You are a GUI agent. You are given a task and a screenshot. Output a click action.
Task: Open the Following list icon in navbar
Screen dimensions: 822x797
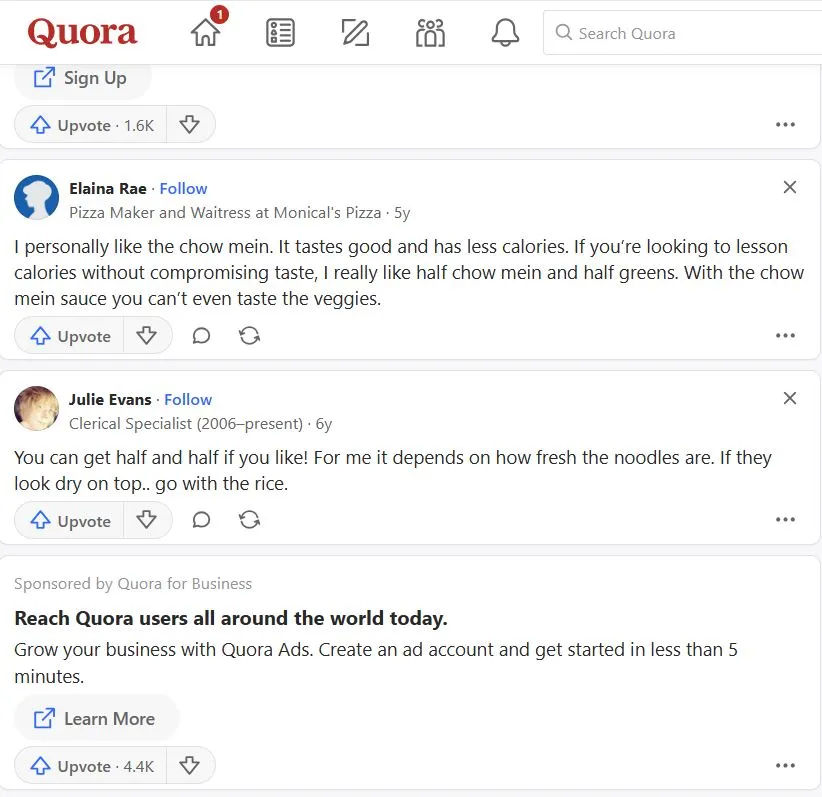[280, 33]
